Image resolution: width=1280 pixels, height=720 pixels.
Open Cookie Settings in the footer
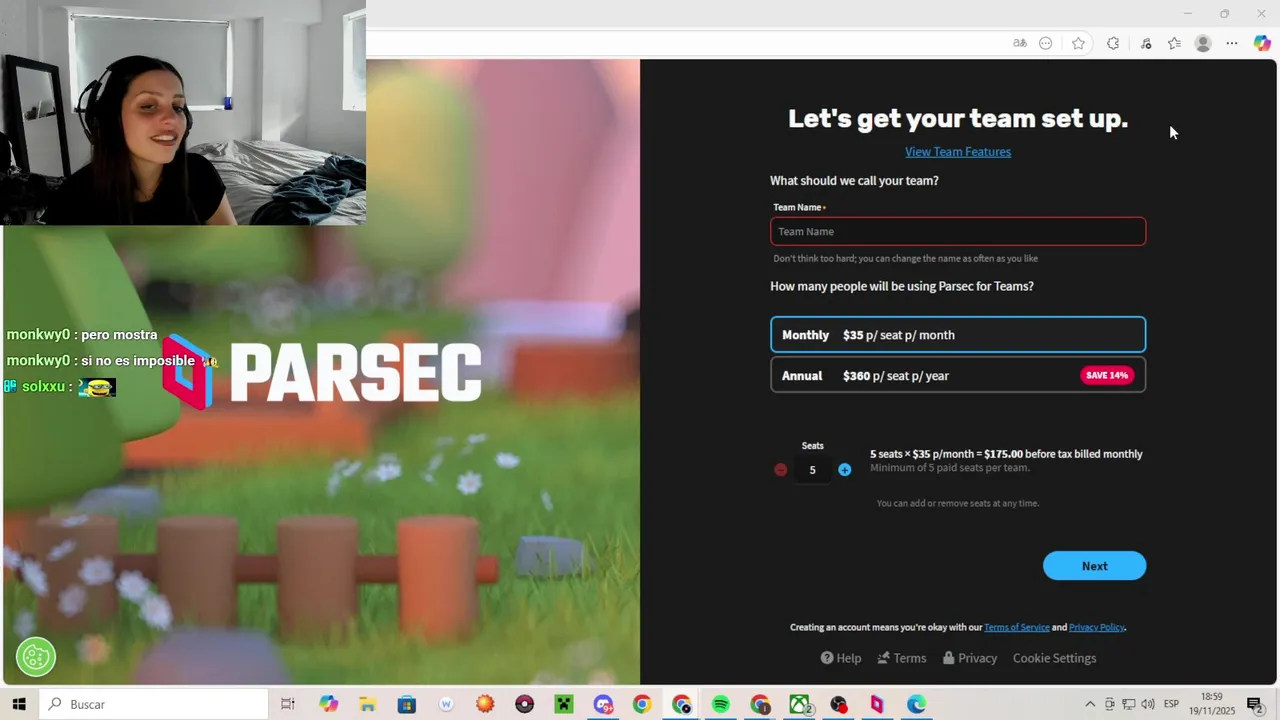1055,658
